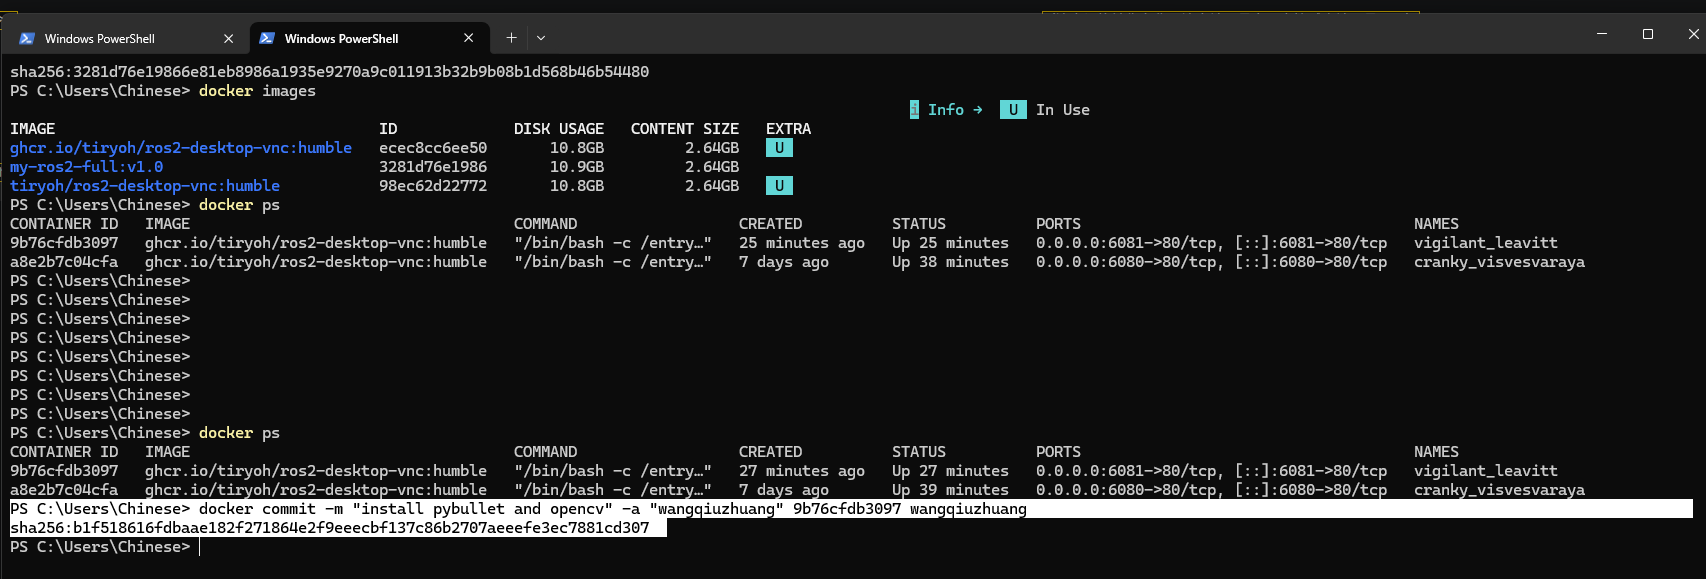Screen dimensions: 1706x579
Task: Close the first PowerShell tab
Action: [229, 38]
